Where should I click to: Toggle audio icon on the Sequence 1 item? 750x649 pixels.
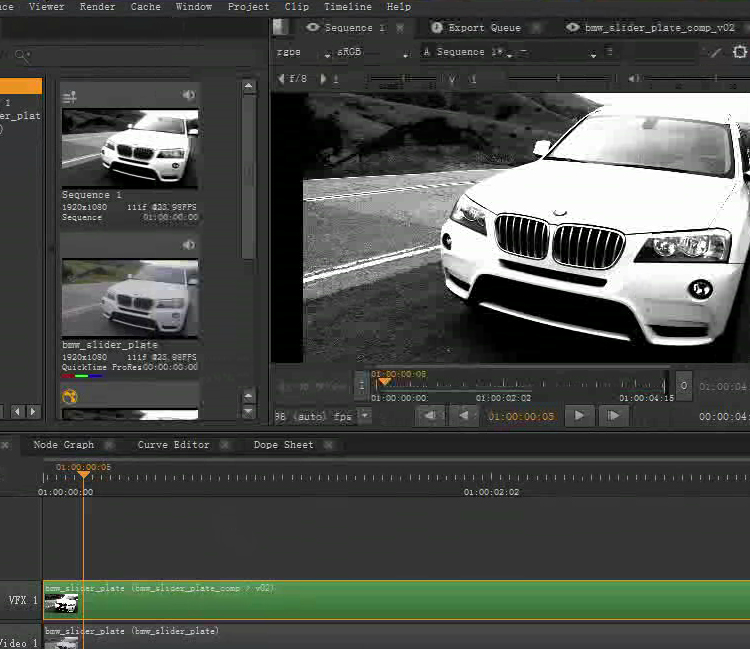[188, 95]
